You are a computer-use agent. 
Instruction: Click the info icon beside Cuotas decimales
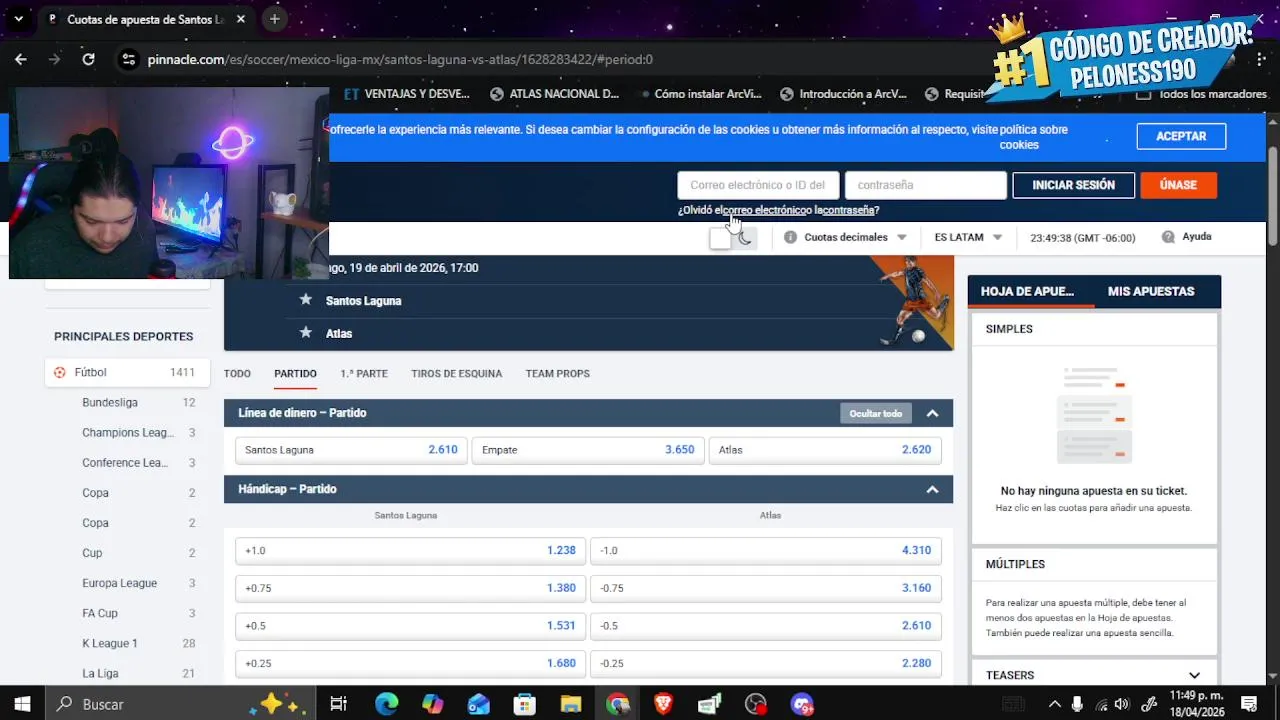click(791, 237)
